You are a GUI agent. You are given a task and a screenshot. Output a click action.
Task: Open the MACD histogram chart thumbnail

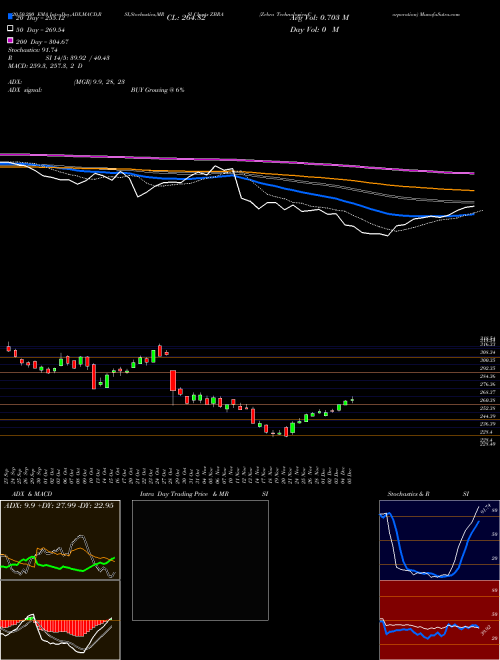point(60,620)
